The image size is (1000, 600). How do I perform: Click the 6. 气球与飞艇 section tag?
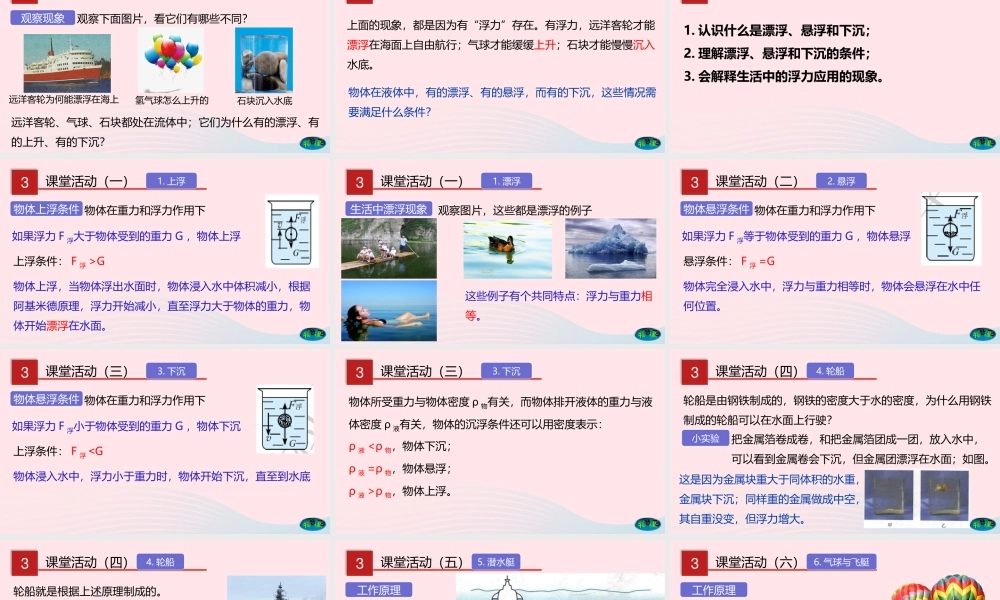[841, 562]
